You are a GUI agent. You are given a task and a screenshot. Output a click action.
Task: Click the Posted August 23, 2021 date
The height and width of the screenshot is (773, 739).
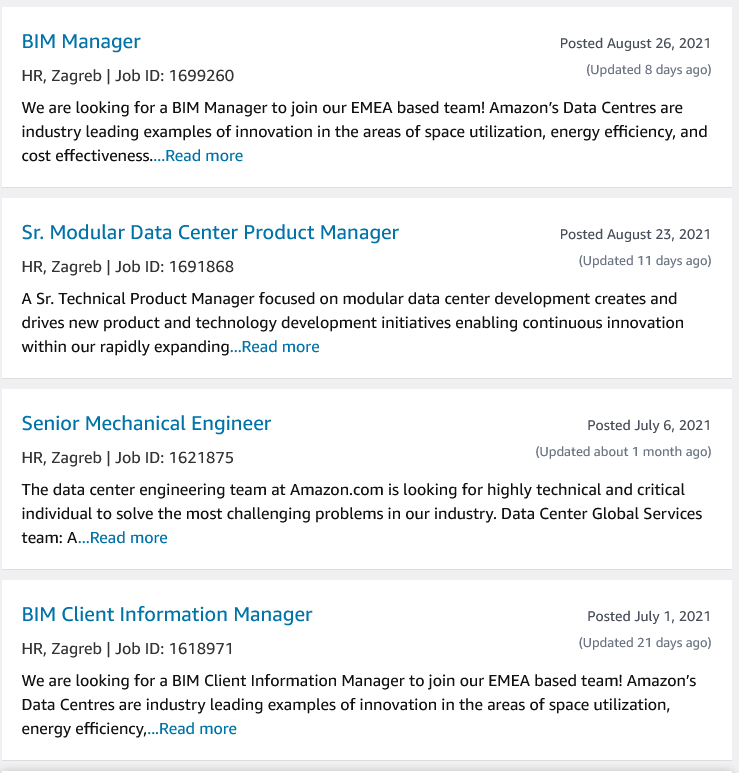(x=635, y=235)
